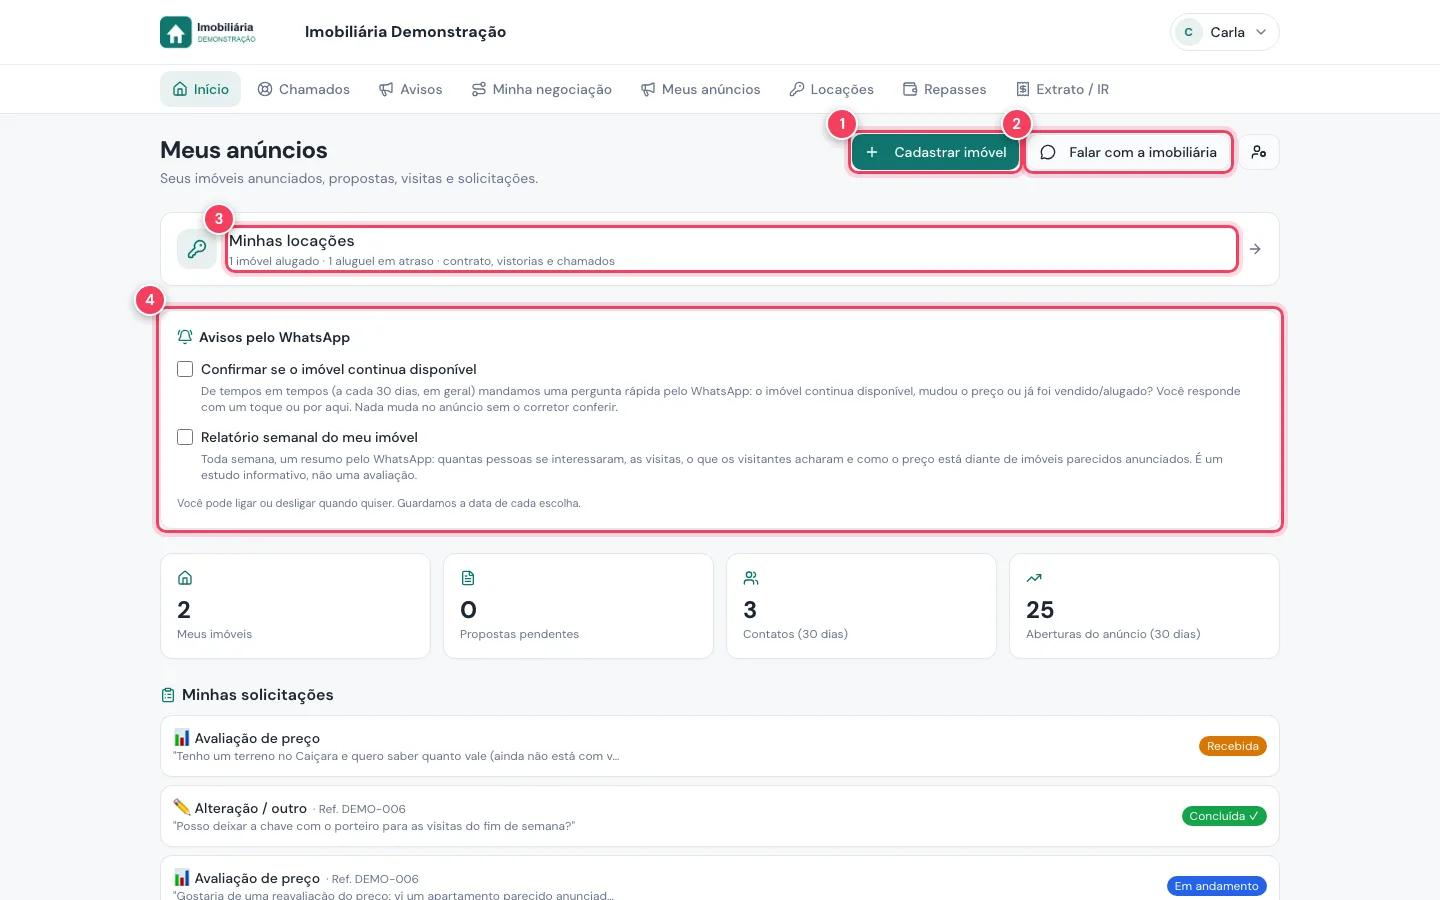The image size is (1440, 900).
Task: Click the arrow at Minhas locações row end
Action: [1255, 249]
